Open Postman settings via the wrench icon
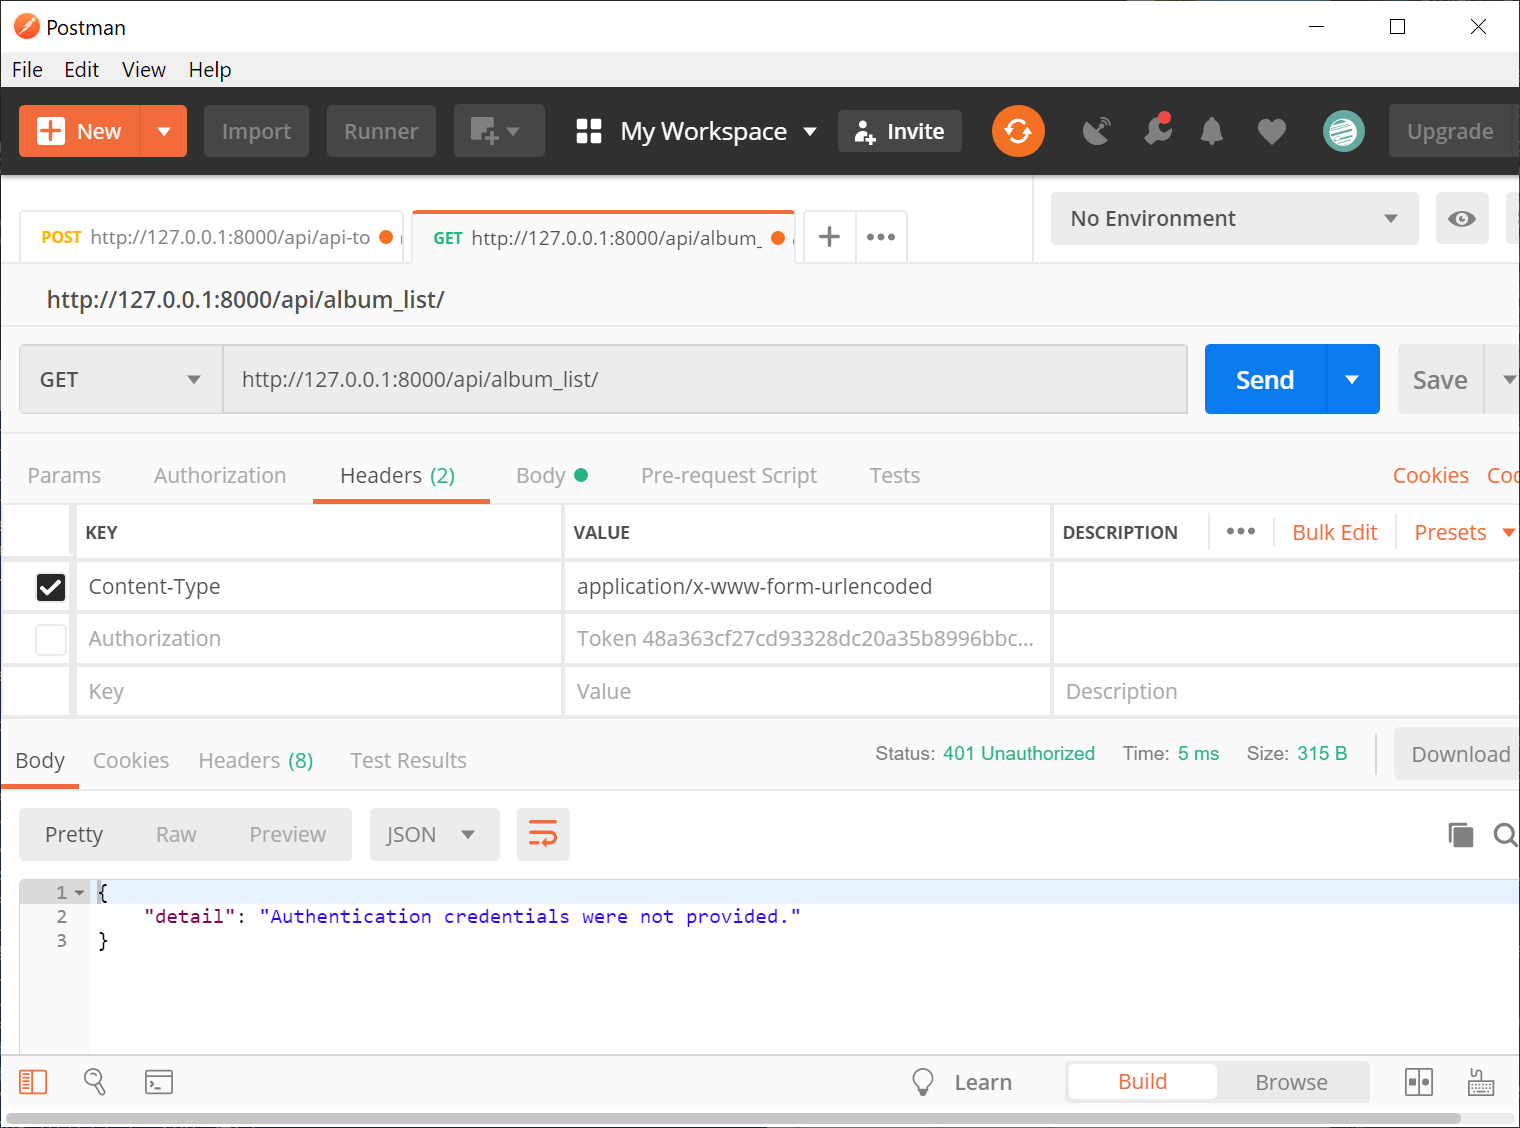 click(1158, 131)
